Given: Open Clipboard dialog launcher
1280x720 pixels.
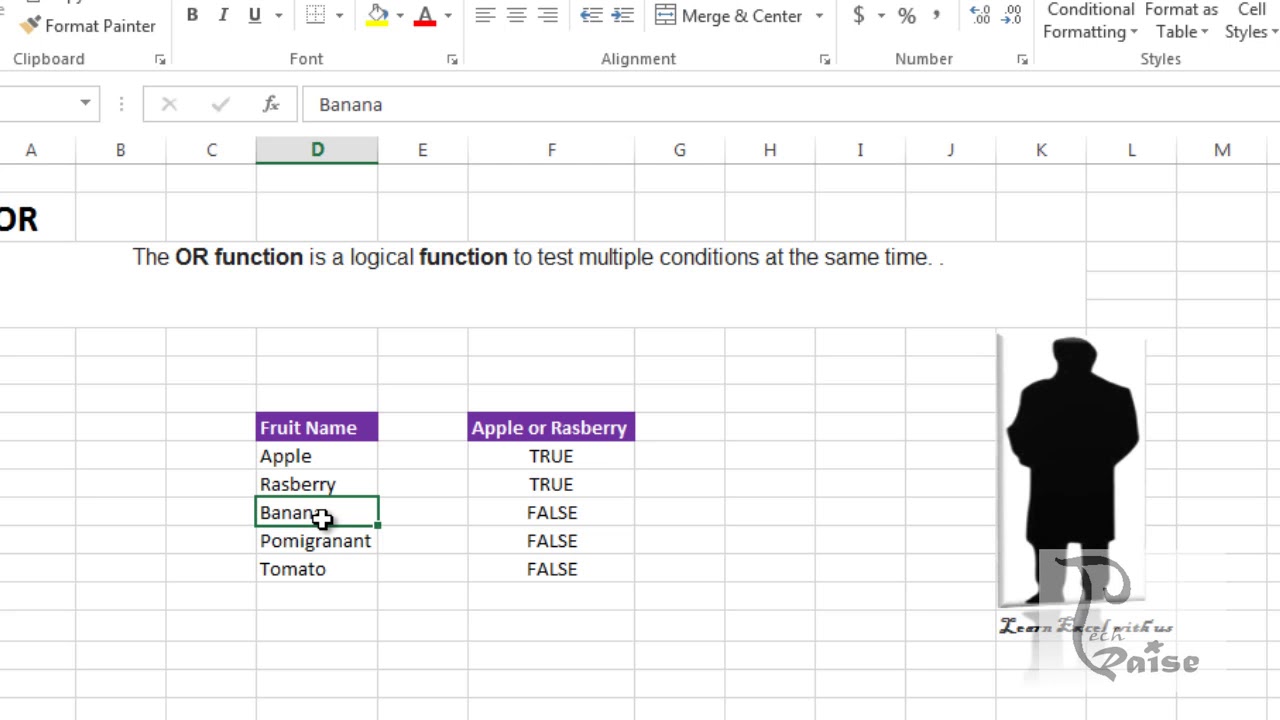Looking at the screenshot, I should 160,60.
